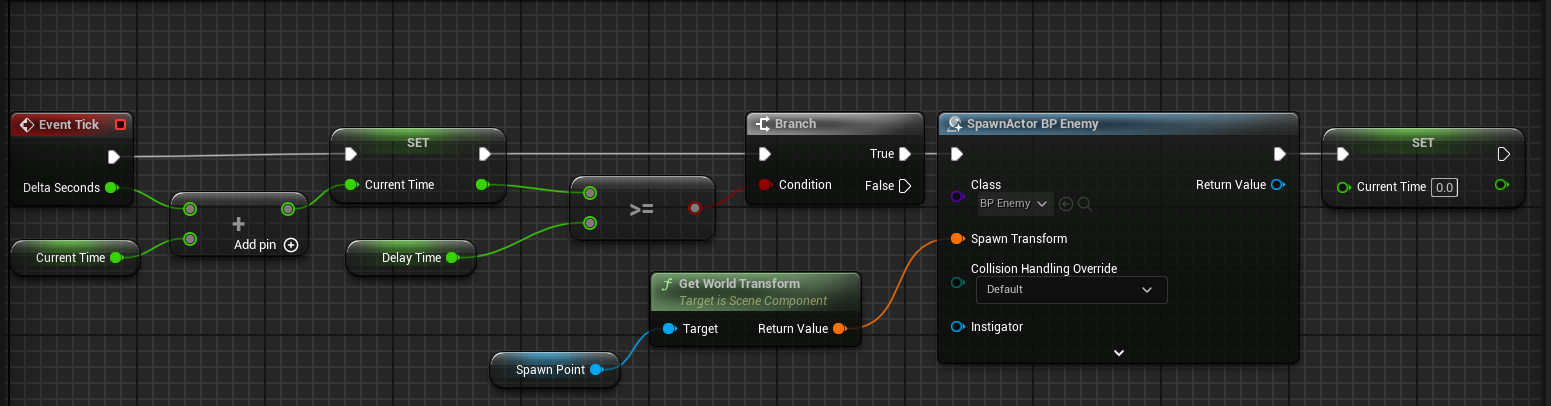Viewport: 1551px width, 406px height.
Task: Expand the SpawnActor node's advanced pins chevron
Action: click(x=1119, y=353)
